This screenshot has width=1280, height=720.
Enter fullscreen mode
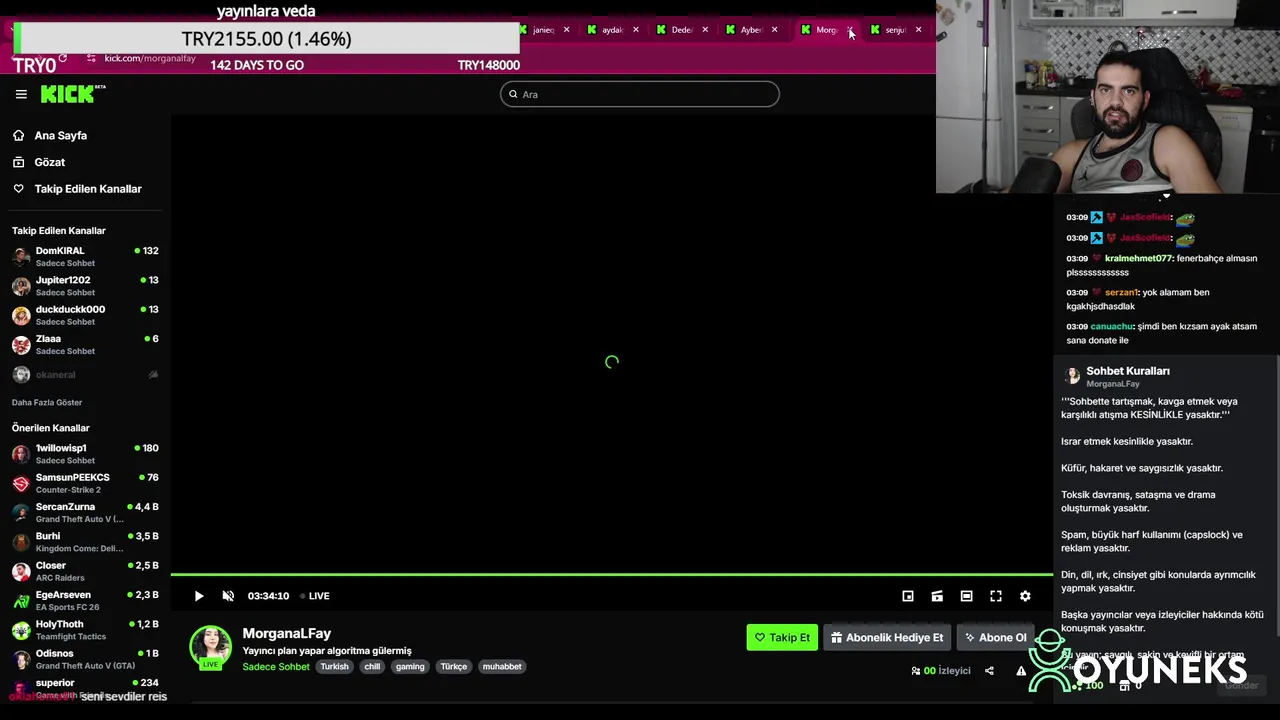[996, 596]
